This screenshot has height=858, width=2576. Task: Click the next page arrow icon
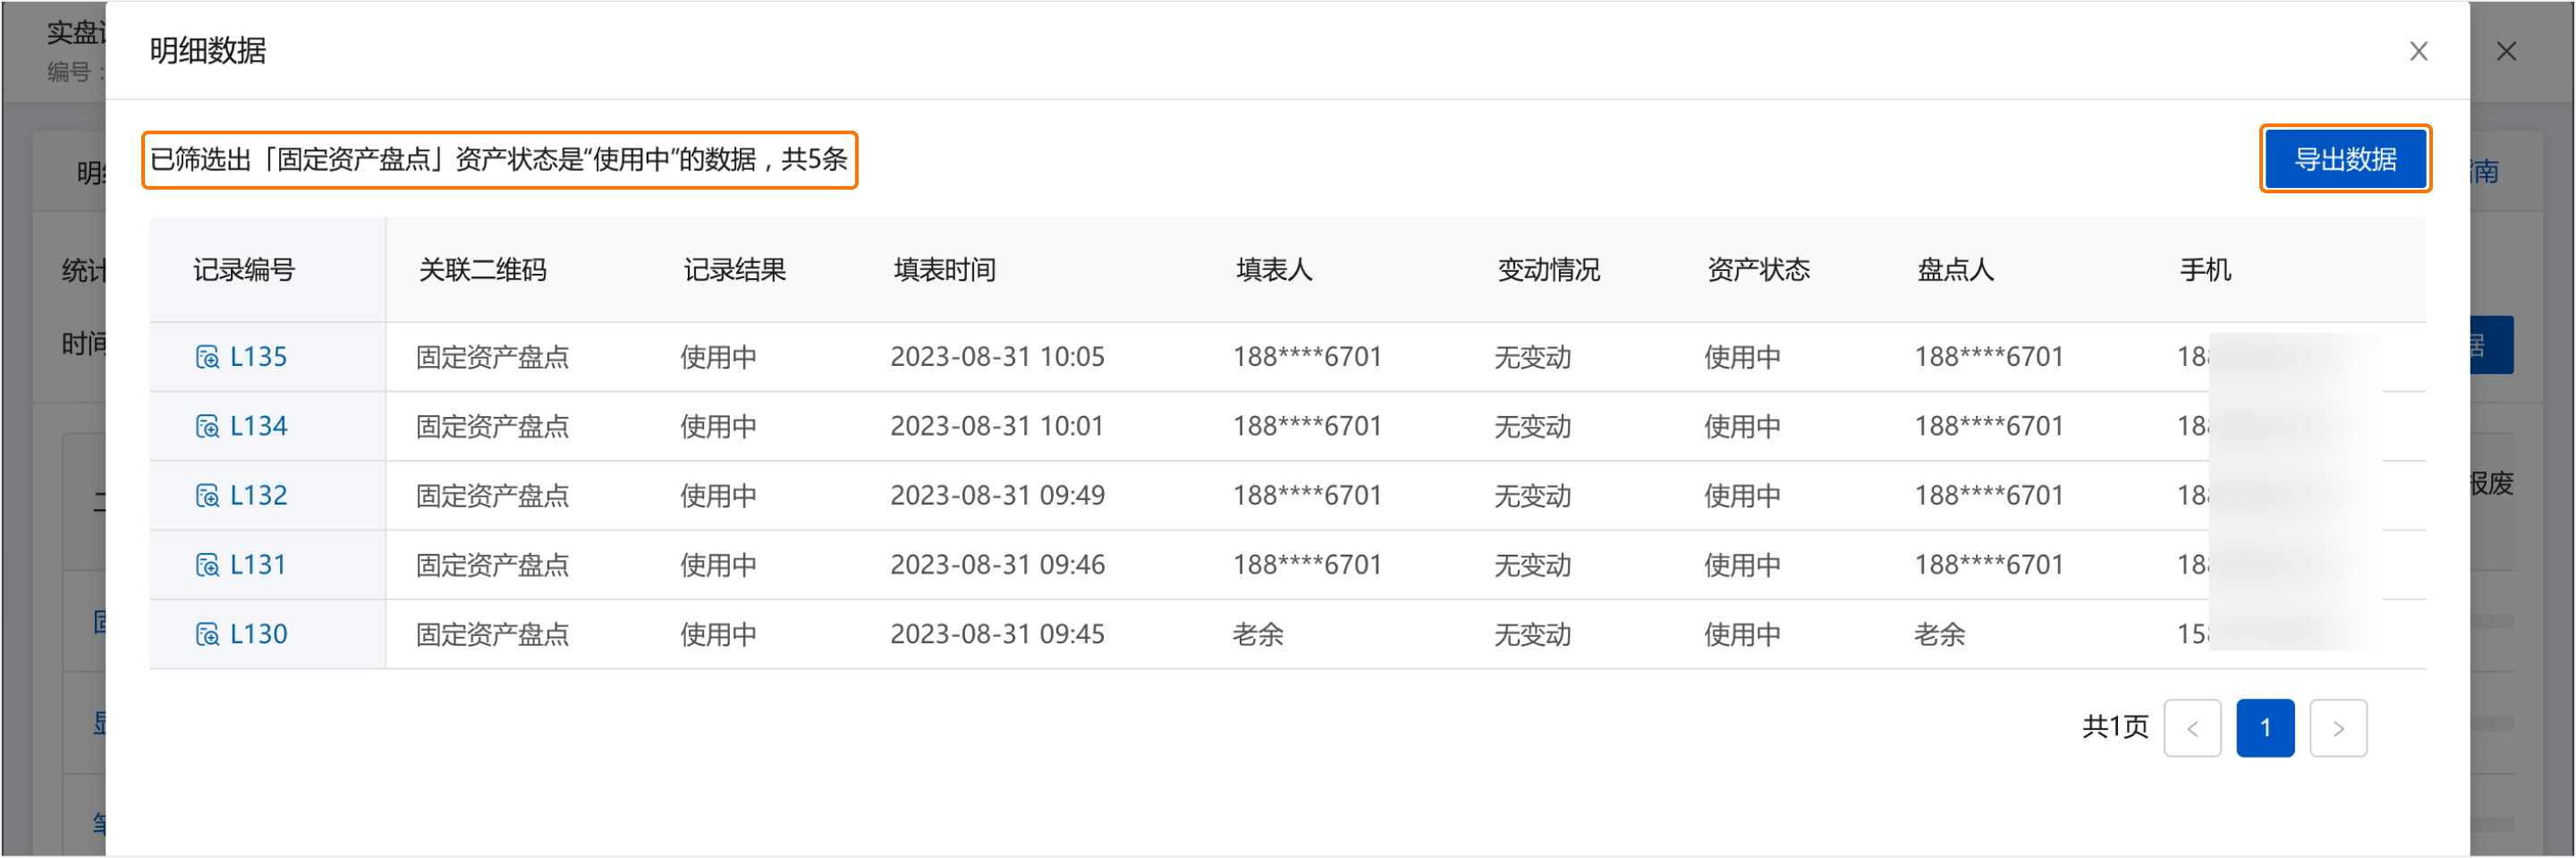[x=2339, y=728]
